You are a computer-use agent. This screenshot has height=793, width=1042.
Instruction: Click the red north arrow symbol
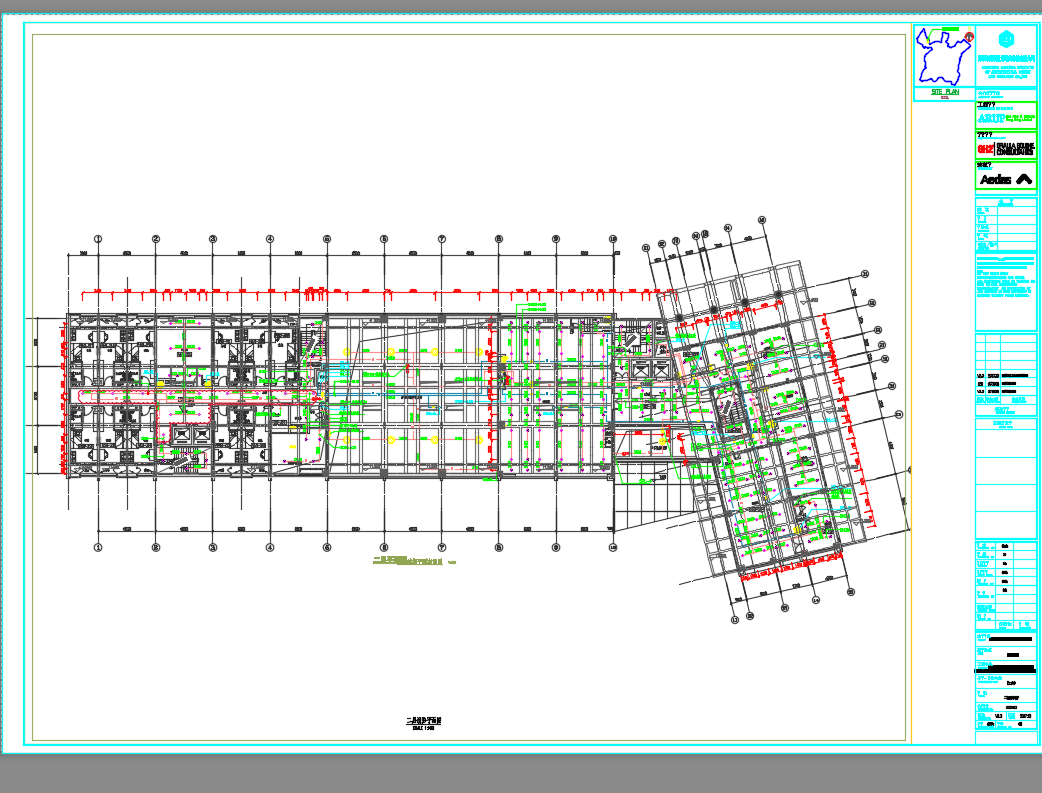pyautogui.click(x=969, y=37)
